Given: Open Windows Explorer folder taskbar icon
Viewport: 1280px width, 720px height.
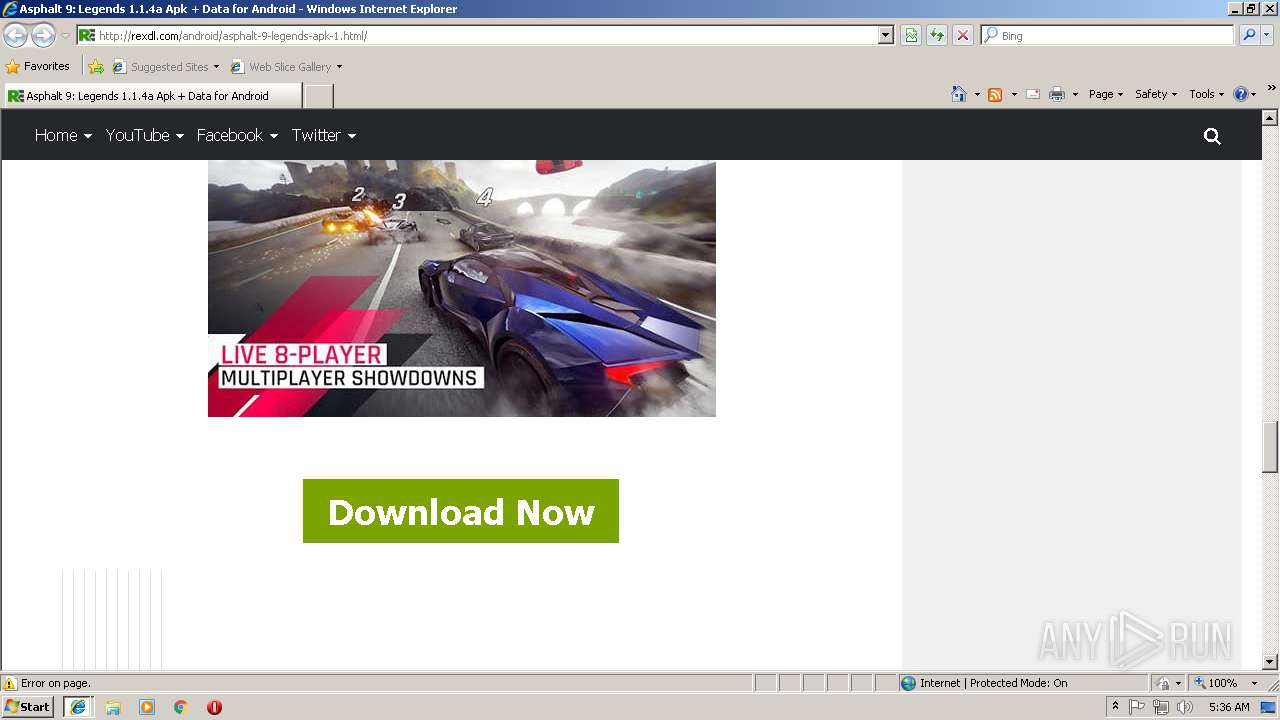Looking at the screenshot, I should click(113, 707).
